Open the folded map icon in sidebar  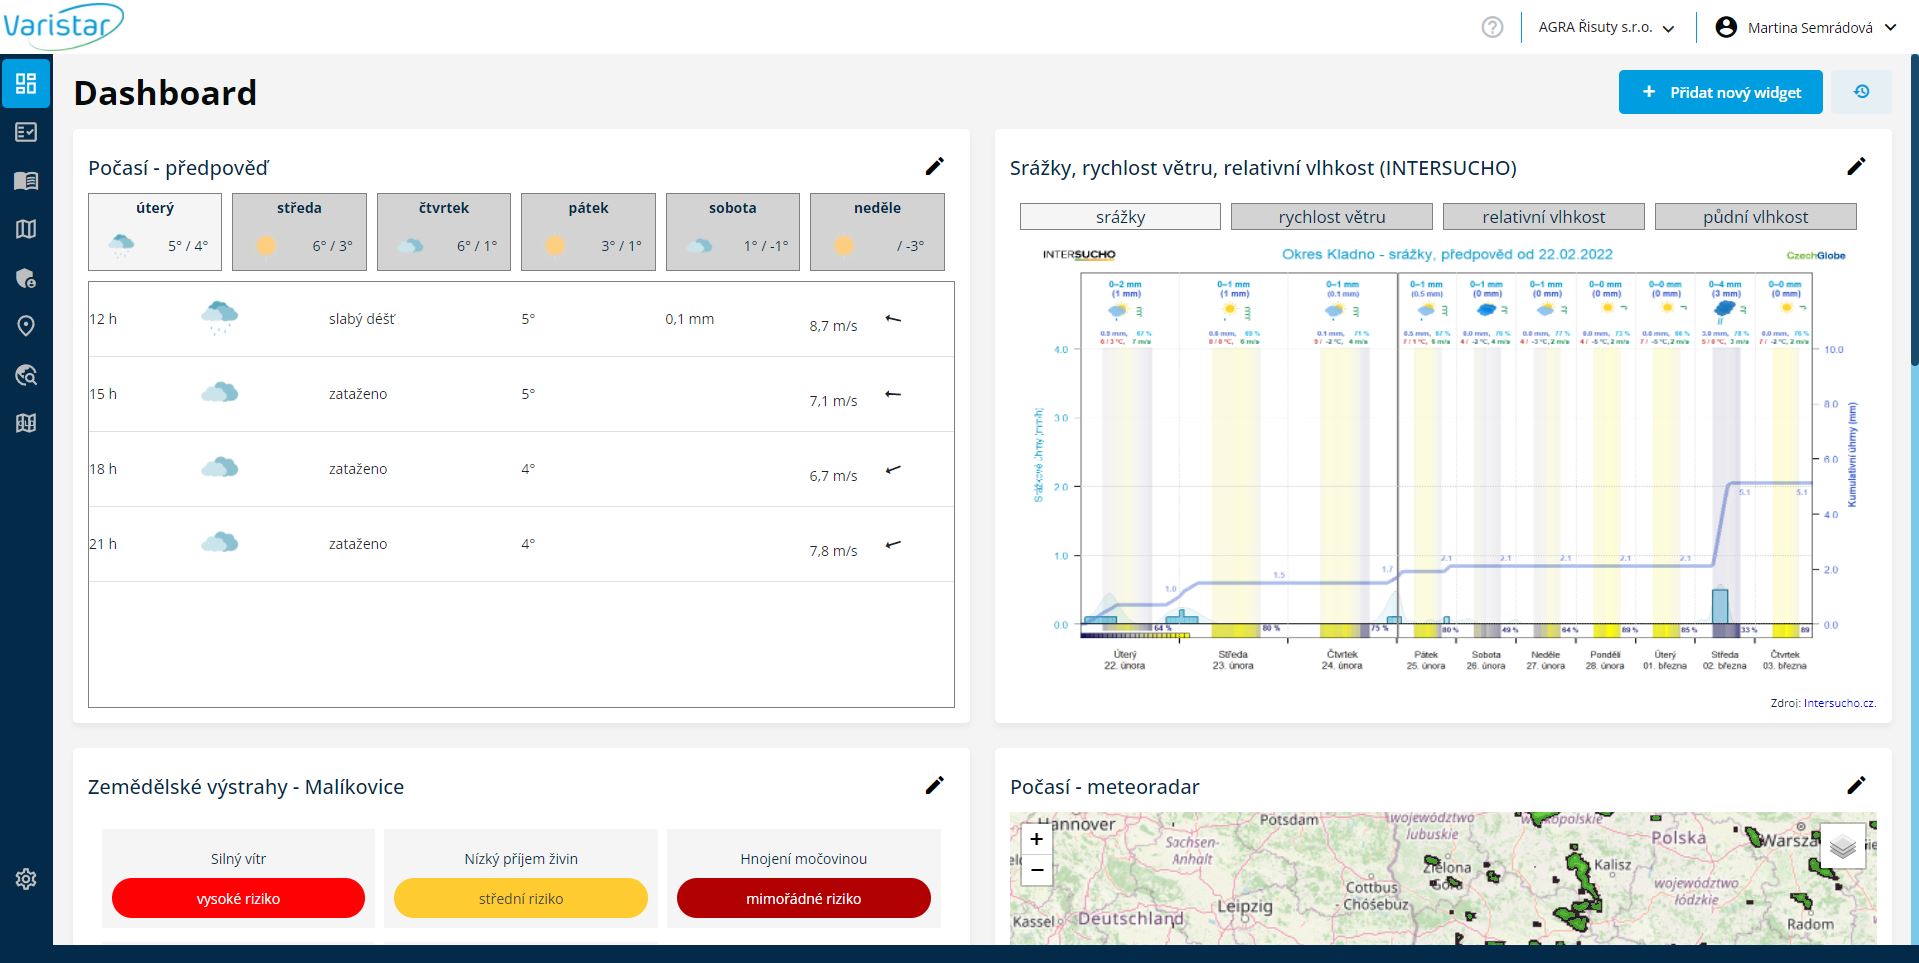(26, 229)
